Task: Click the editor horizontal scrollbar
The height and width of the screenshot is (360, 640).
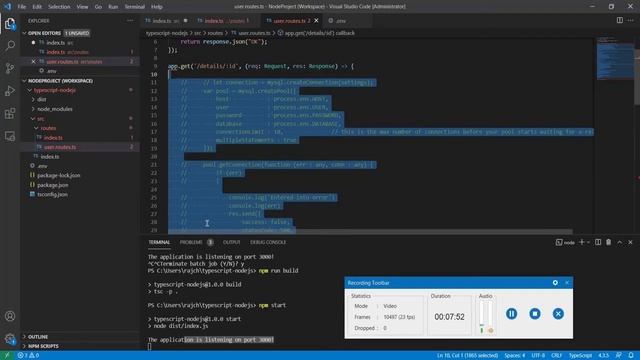Action: tap(370, 231)
